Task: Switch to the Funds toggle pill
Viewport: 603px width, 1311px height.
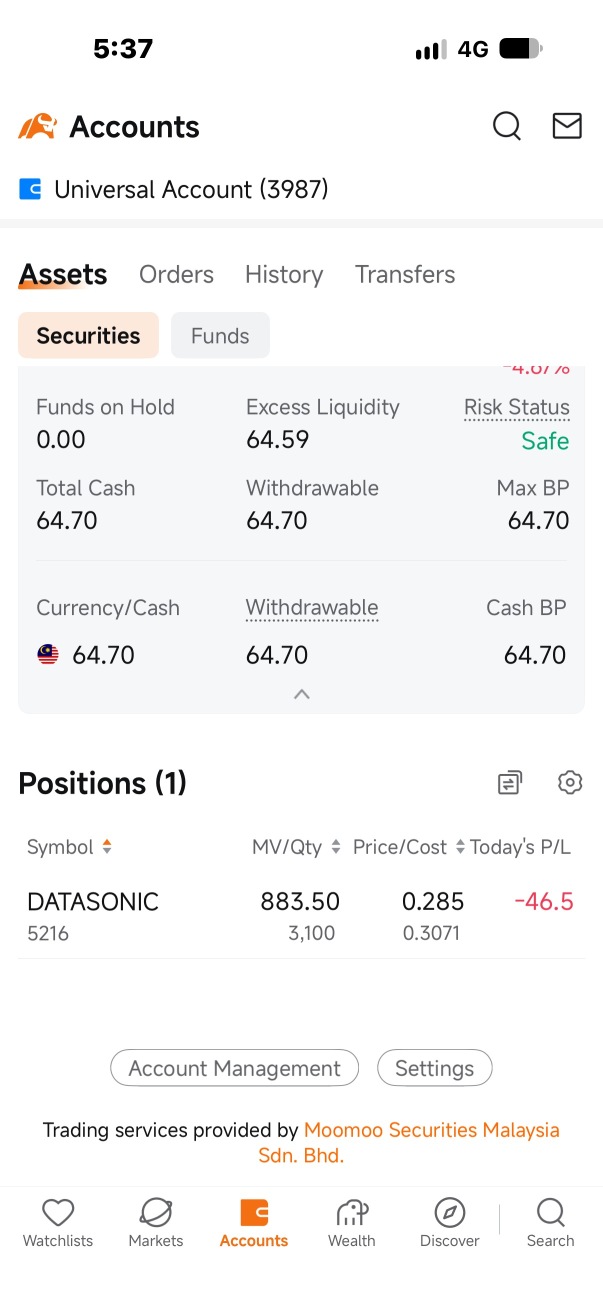Action: pyautogui.click(x=220, y=335)
